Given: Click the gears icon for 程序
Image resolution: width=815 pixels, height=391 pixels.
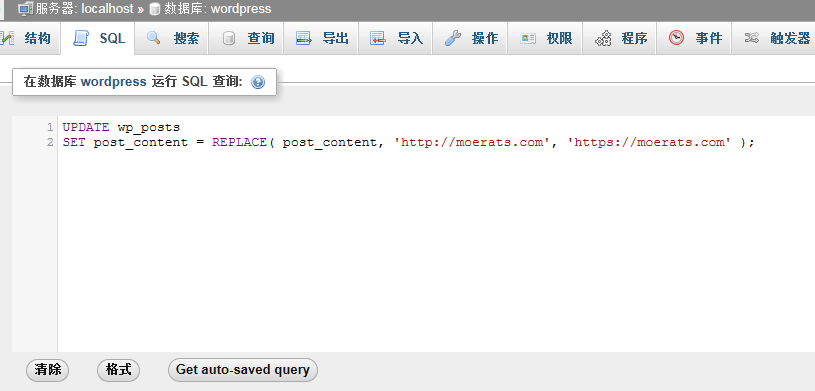Looking at the screenshot, I should point(603,38).
